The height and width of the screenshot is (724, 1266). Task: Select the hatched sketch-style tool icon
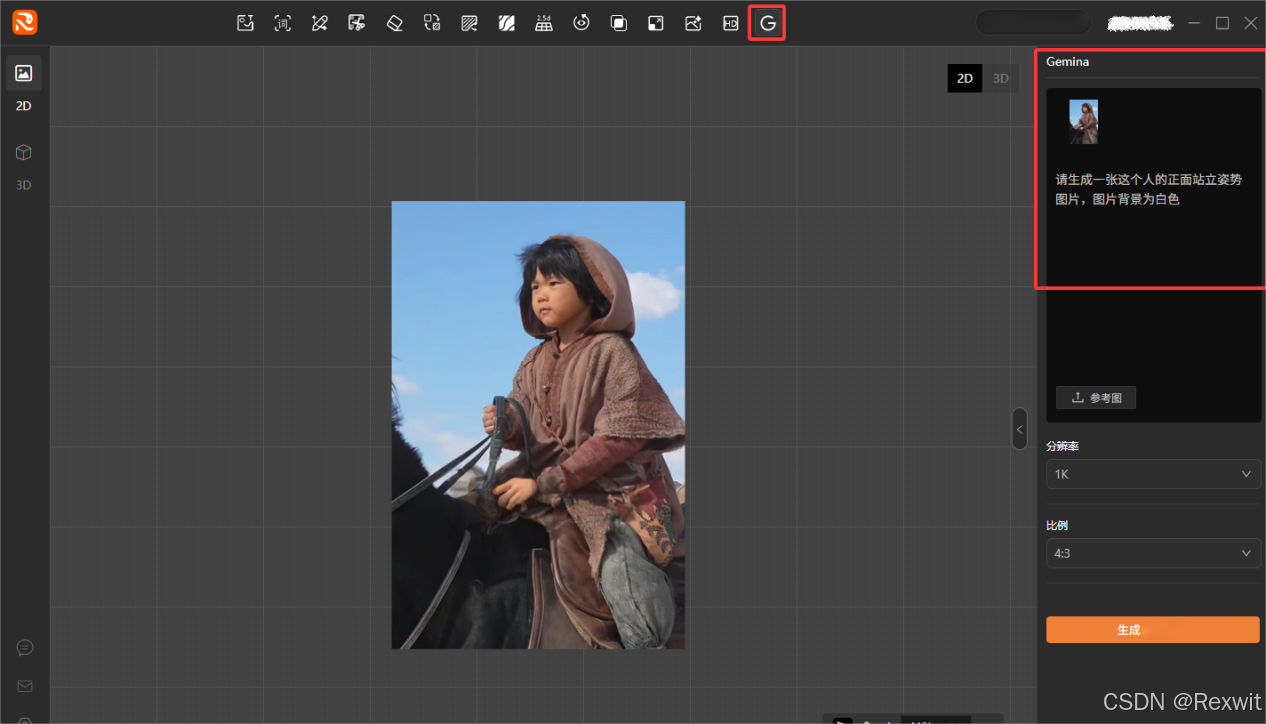click(x=469, y=23)
